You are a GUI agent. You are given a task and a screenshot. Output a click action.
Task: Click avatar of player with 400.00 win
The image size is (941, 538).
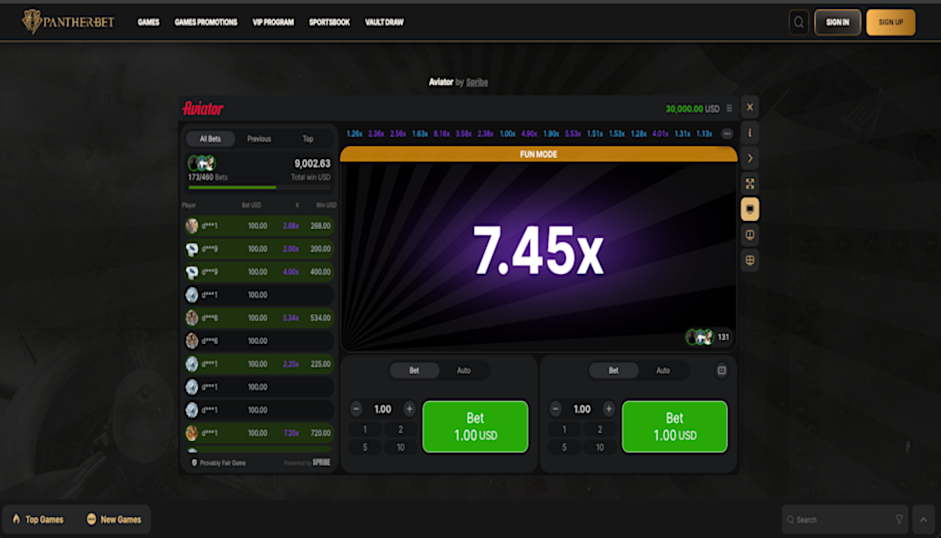(192, 272)
